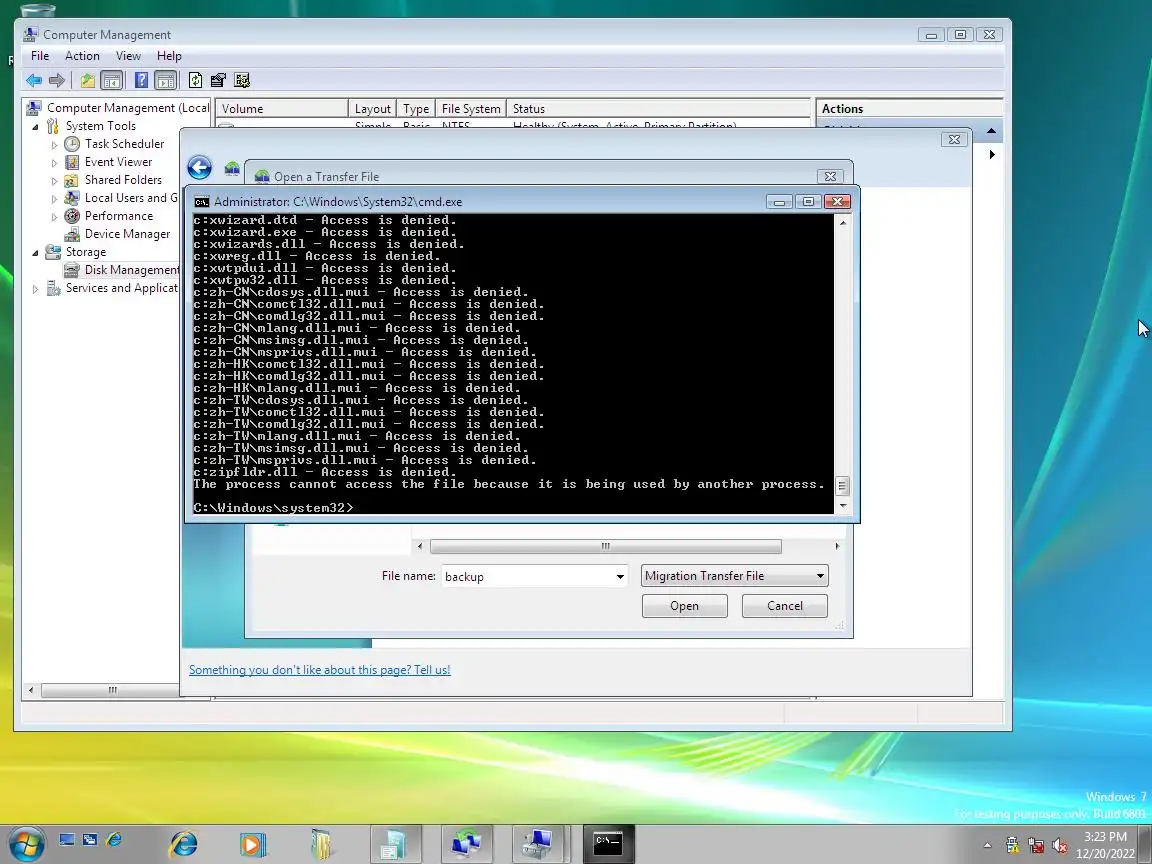The width and height of the screenshot is (1152, 864).
Task: Expand the Performance node
Action: [x=54, y=217]
